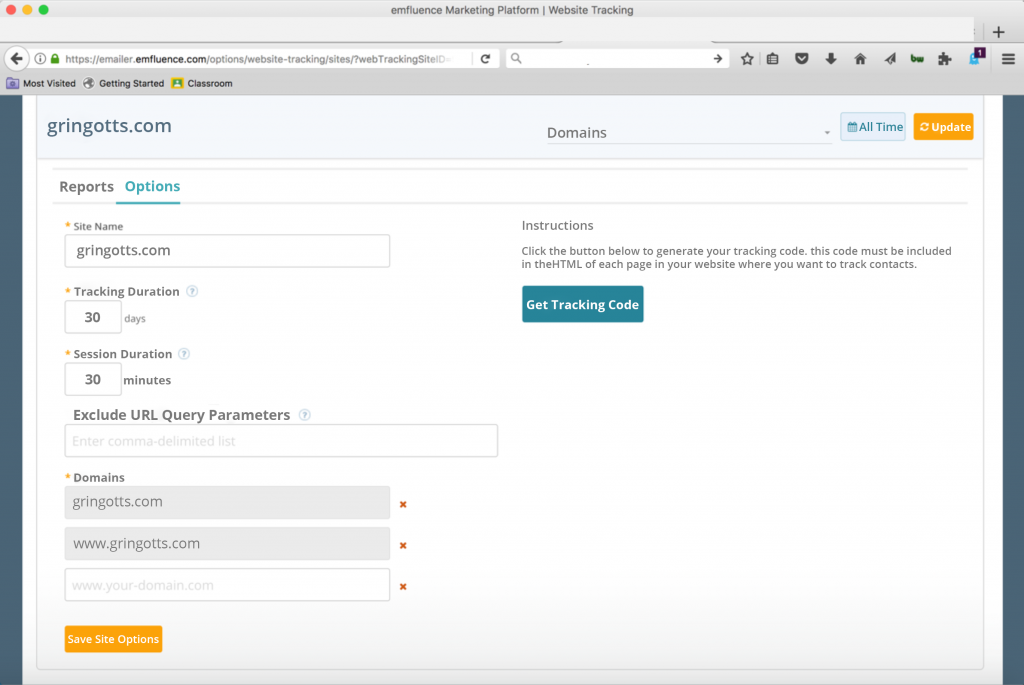This screenshot has height=685, width=1024.
Task: Click Save Site Options
Action: coord(113,638)
